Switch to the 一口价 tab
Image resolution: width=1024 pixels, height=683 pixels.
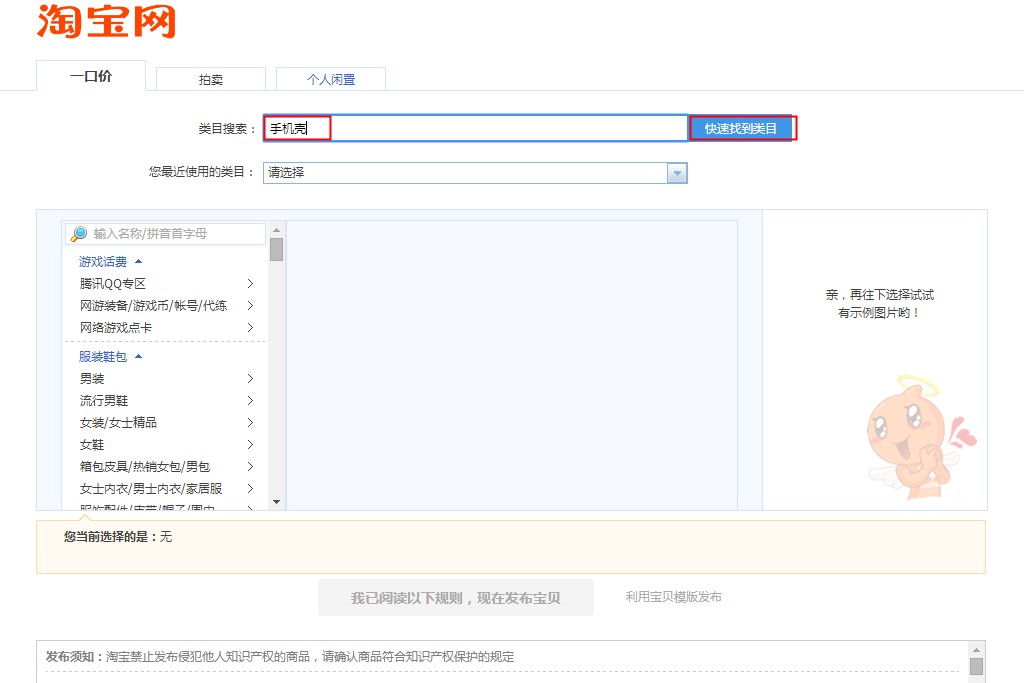tap(91, 76)
